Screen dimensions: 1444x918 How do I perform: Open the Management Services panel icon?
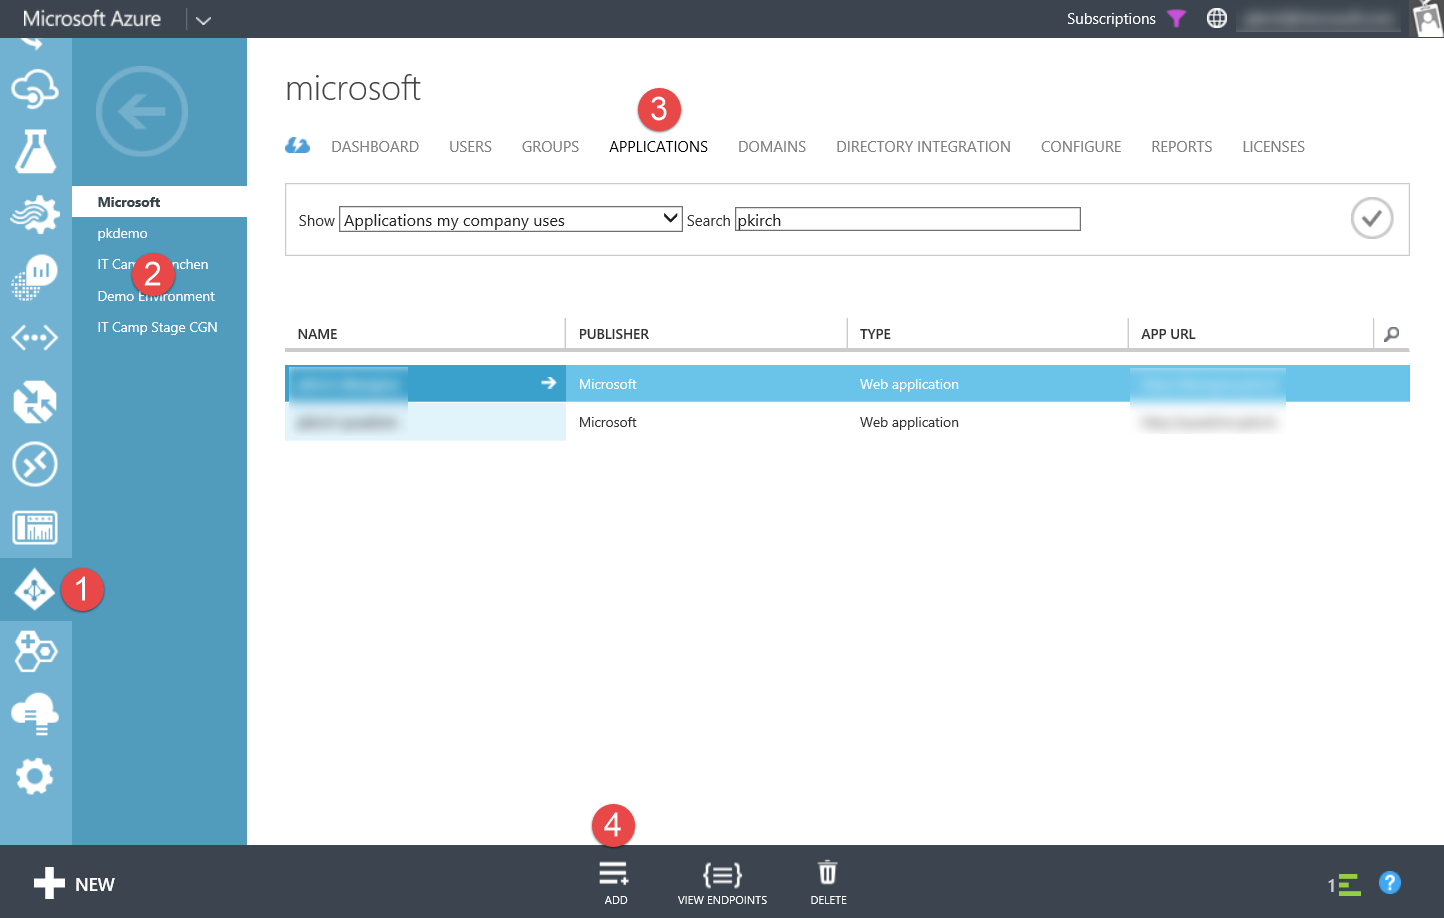tap(35, 527)
